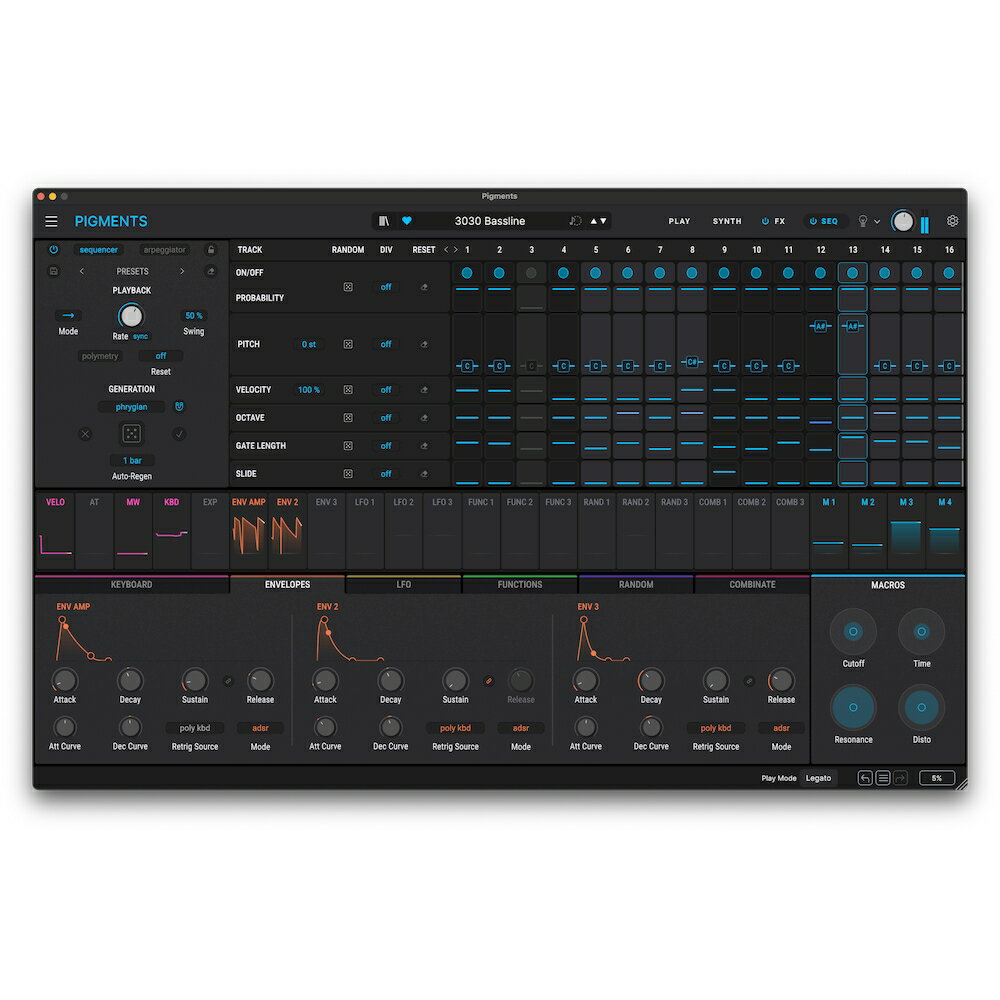Open the hamburger main menu

51,221
